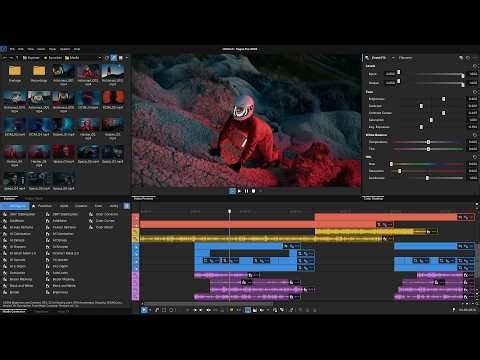Click the refresh icon in media browser toolbar

point(107,58)
